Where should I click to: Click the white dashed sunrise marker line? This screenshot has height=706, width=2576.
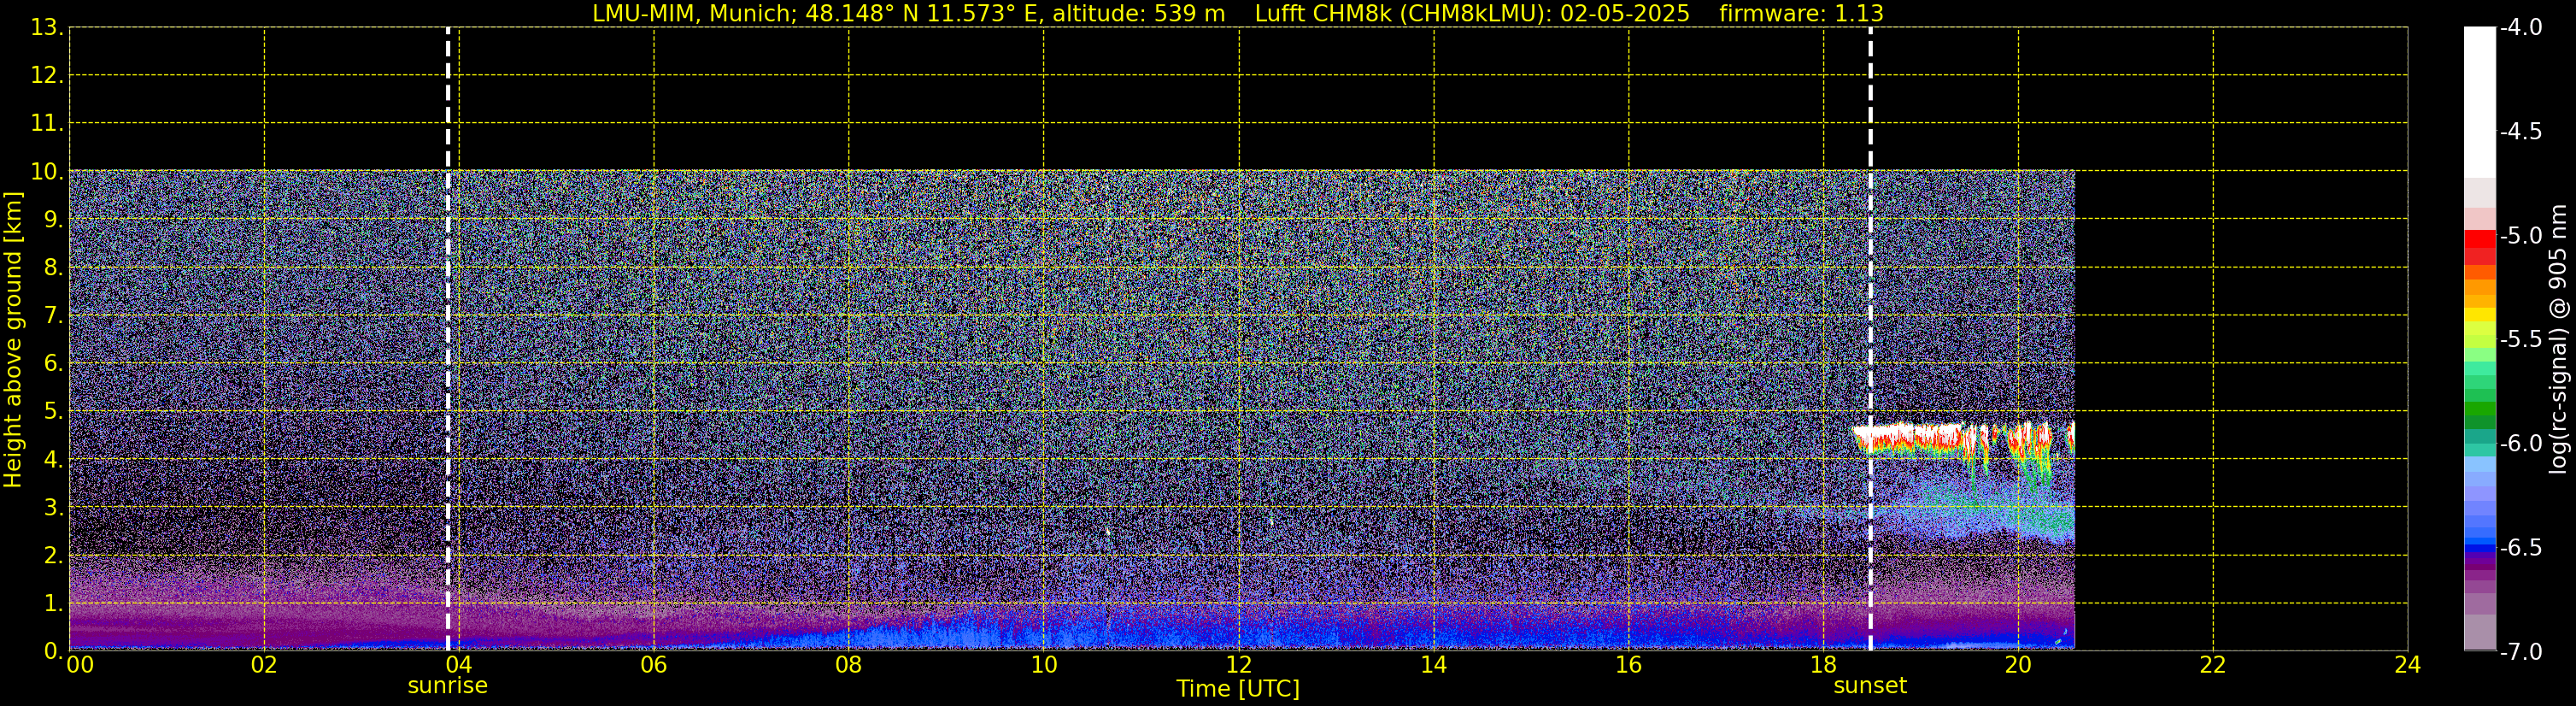click(x=447, y=339)
